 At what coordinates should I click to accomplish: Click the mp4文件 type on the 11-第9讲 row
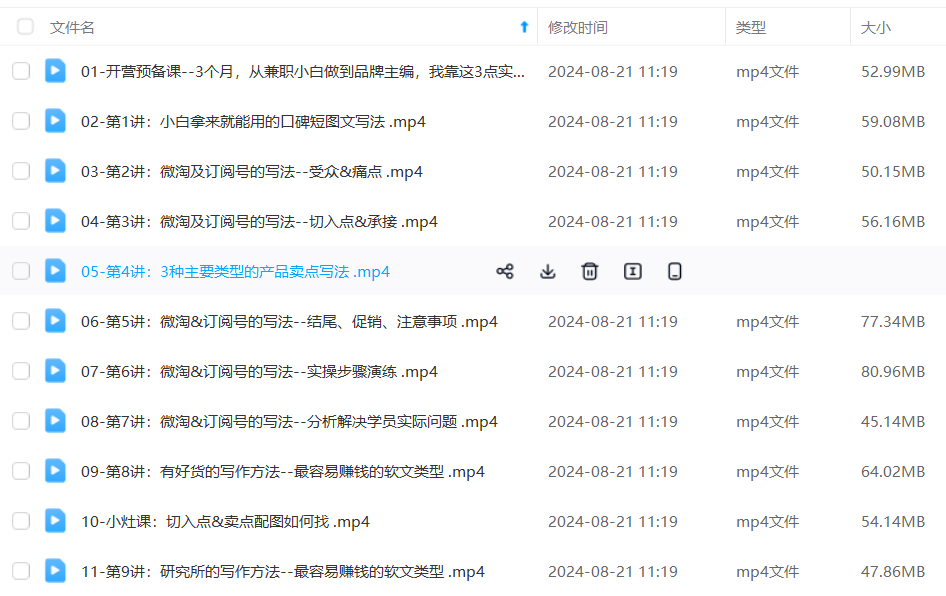767,572
